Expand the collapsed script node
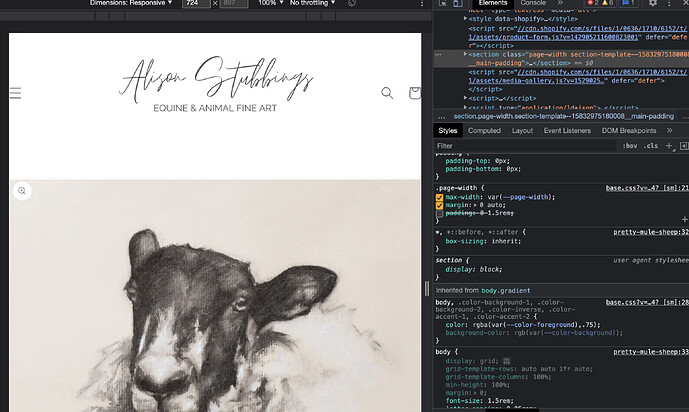The height and width of the screenshot is (412, 689). [x=465, y=98]
